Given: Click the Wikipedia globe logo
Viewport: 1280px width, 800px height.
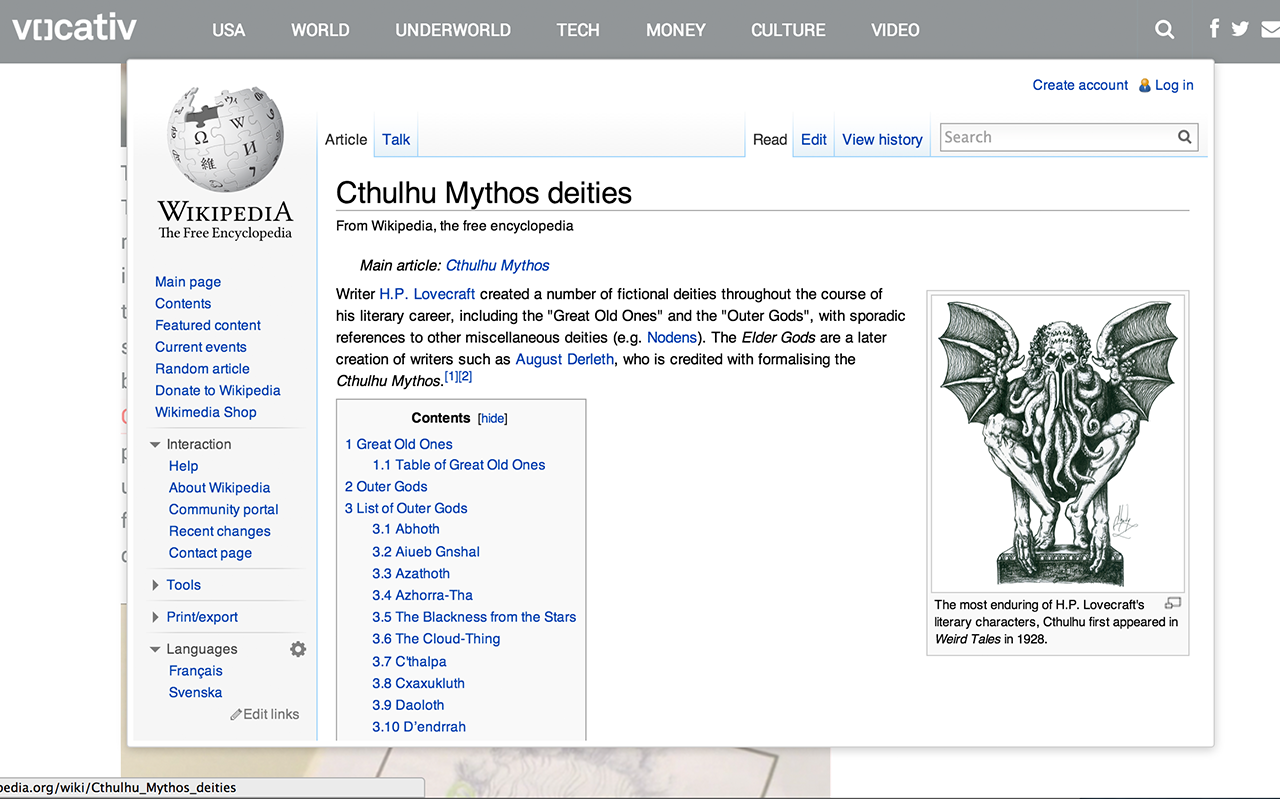Looking at the screenshot, I should coord(225,139).
